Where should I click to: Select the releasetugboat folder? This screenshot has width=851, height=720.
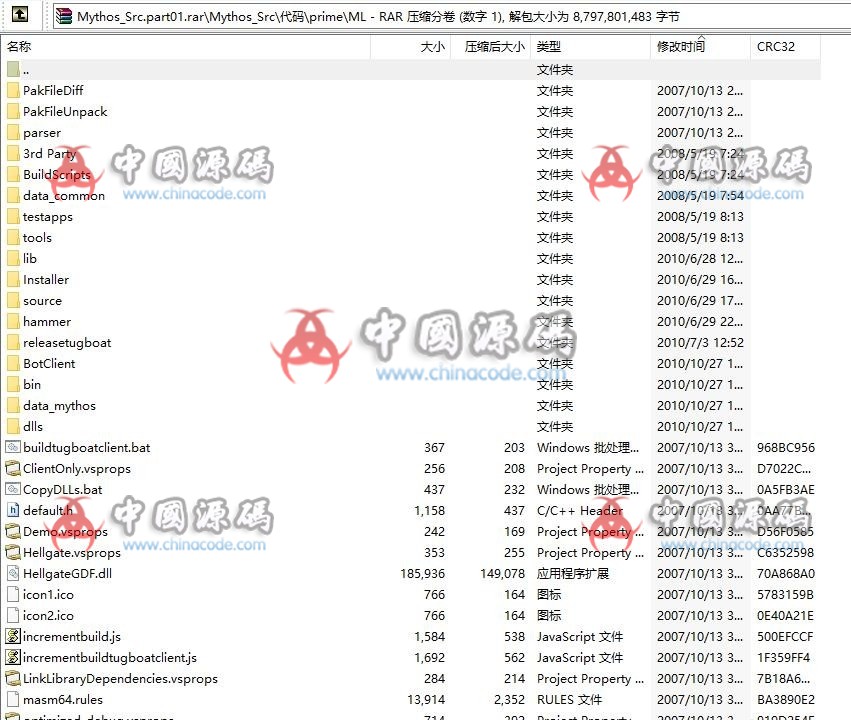[x=67, y=343]
